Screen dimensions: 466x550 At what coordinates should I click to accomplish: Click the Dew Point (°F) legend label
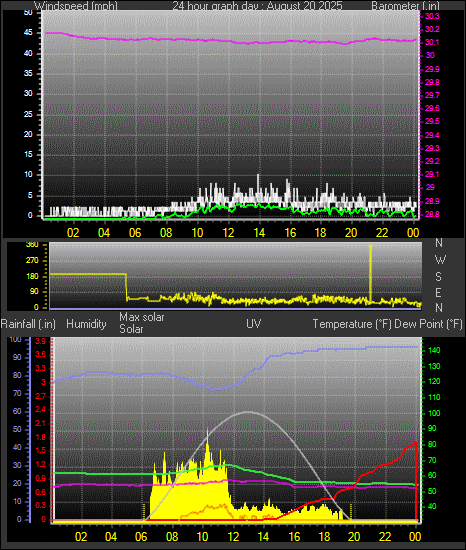428,324
